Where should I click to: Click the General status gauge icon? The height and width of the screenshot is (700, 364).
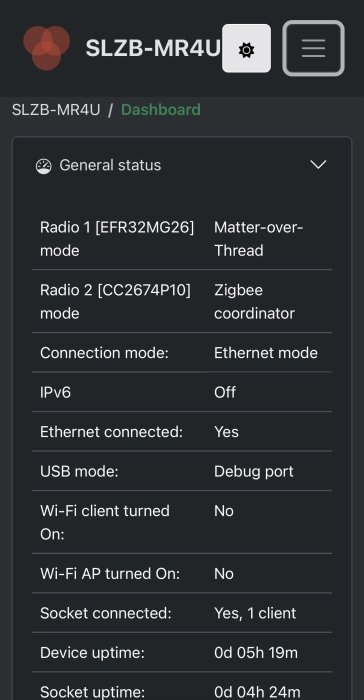pos(43,166)
